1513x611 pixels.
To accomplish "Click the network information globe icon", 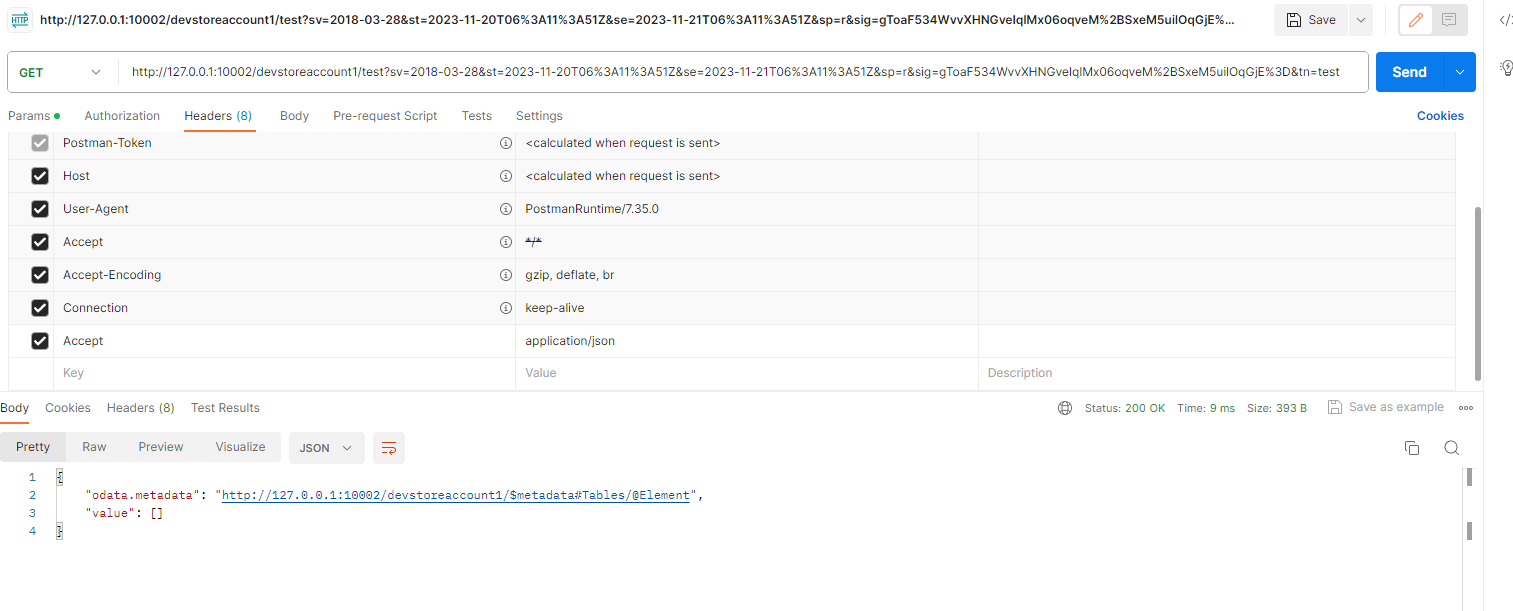I will [1064, 407].
